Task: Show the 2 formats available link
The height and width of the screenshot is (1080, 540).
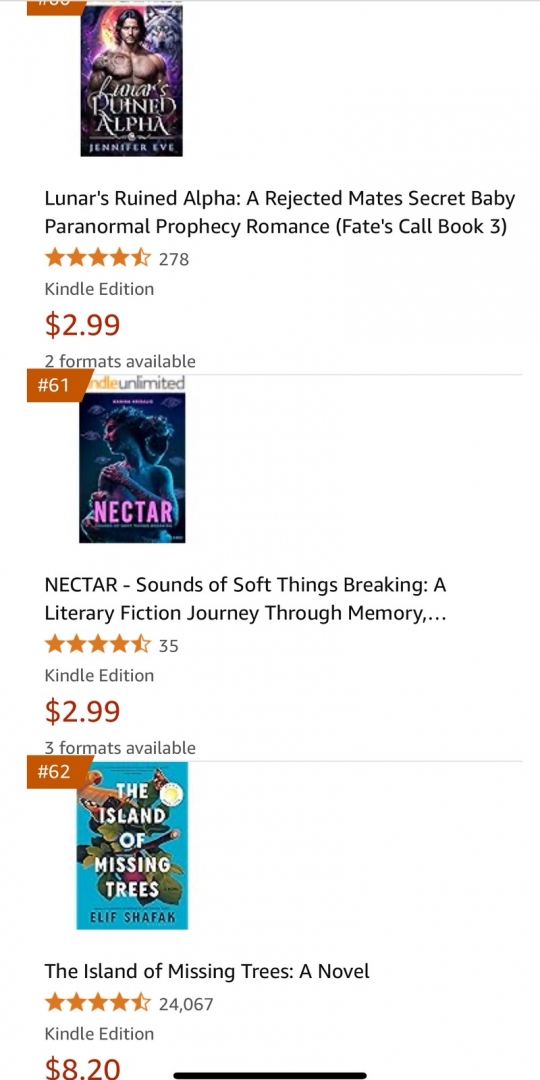Action: click(x=120, y=361)
